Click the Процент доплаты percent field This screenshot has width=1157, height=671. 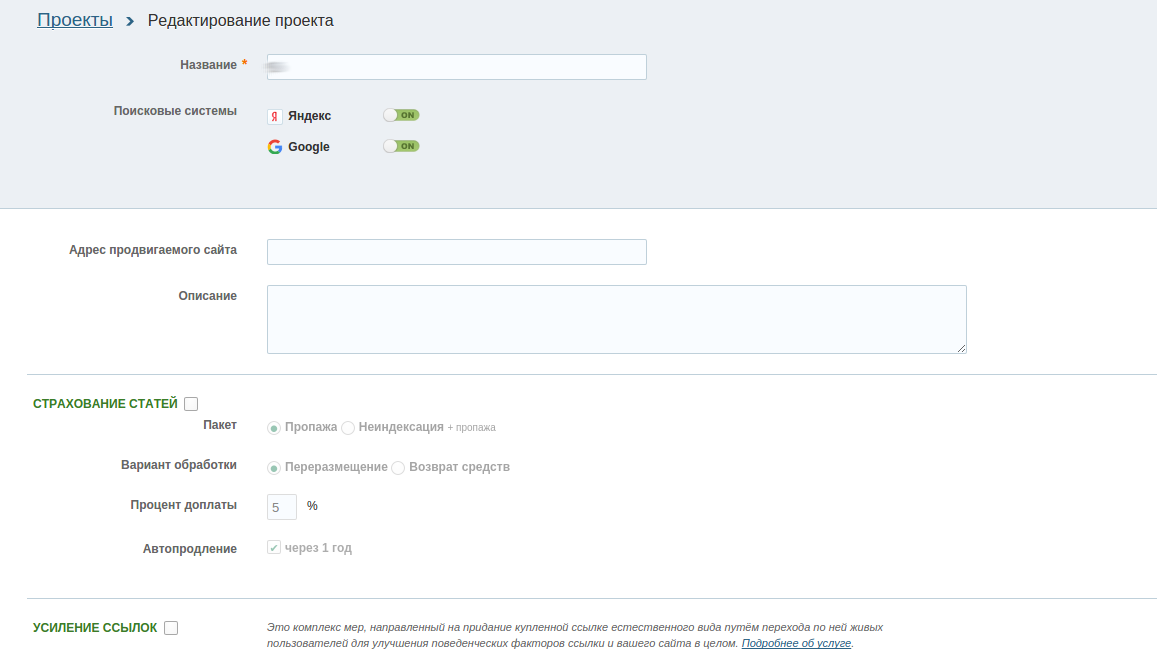282,507
